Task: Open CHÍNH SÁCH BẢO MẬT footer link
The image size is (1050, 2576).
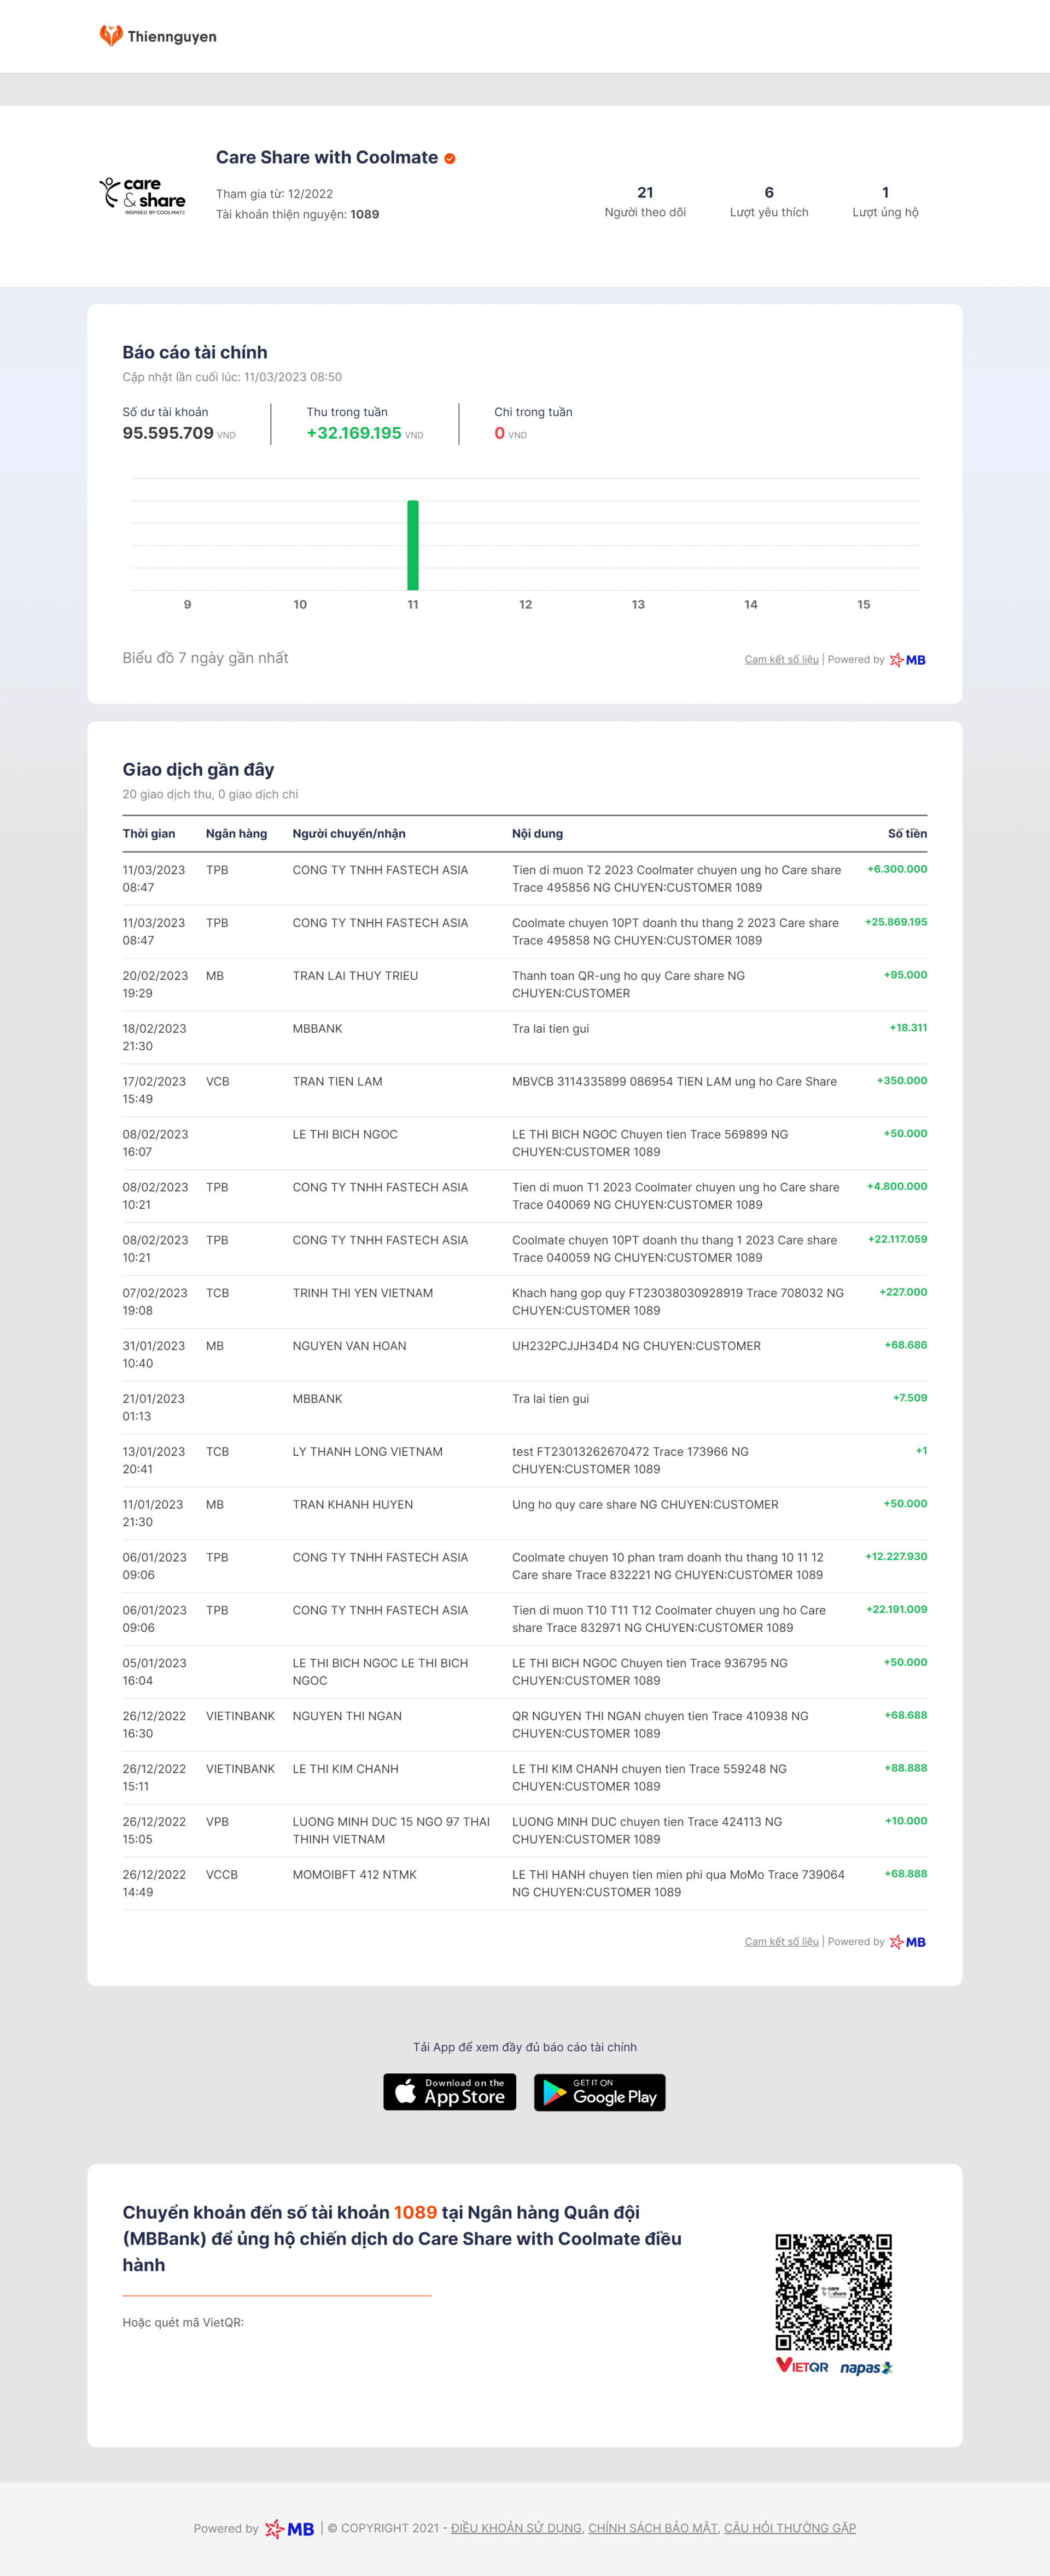Action: 653,2528
